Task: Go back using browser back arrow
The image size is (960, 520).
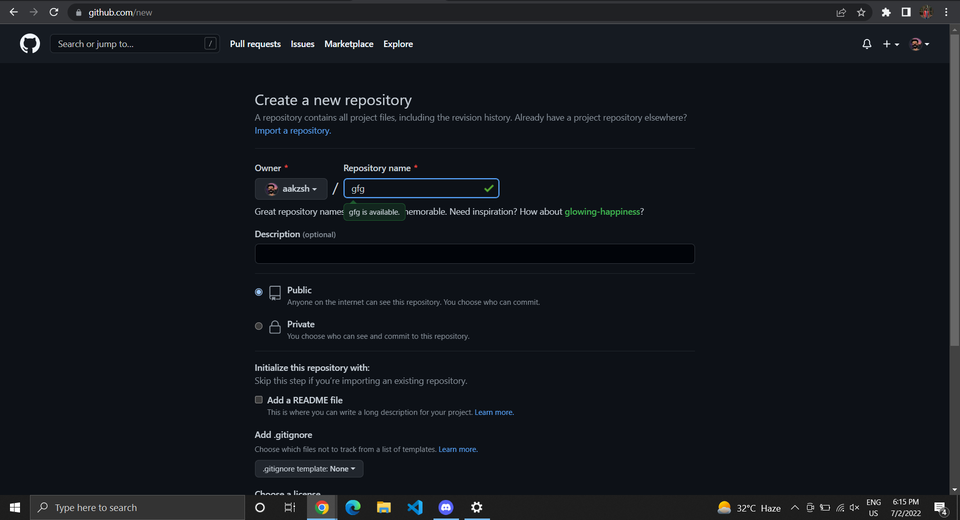Action: (x=13, y=12)
